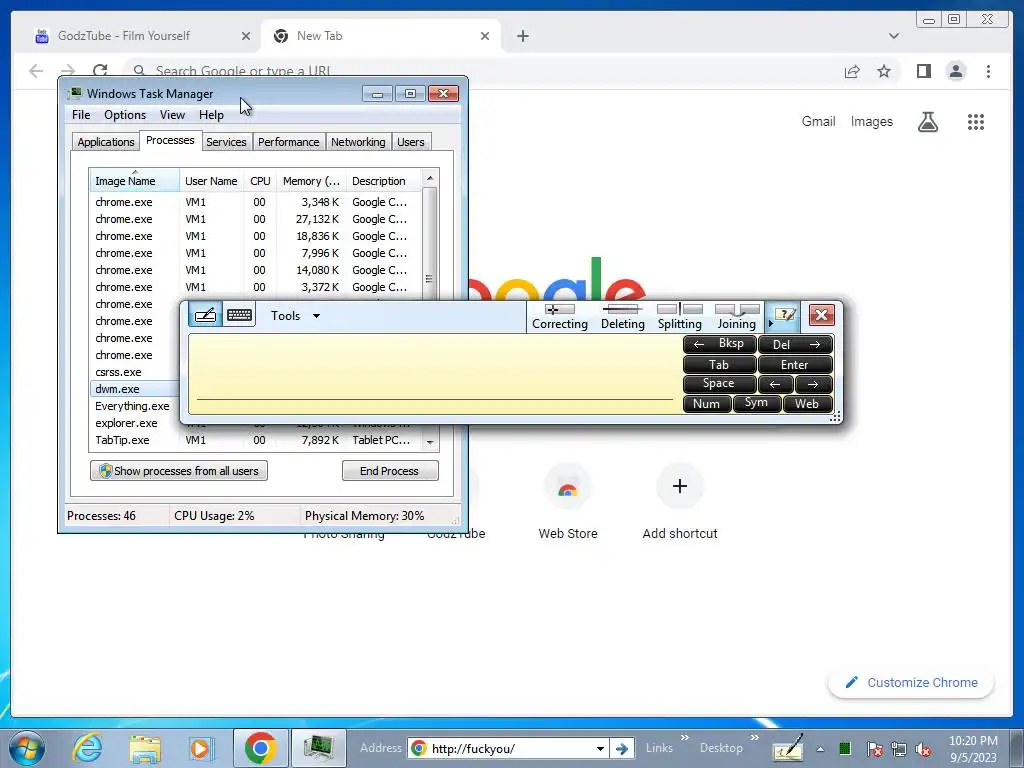
Task: Show the Correcting gesture demo
Action: [x=560, y=317]
